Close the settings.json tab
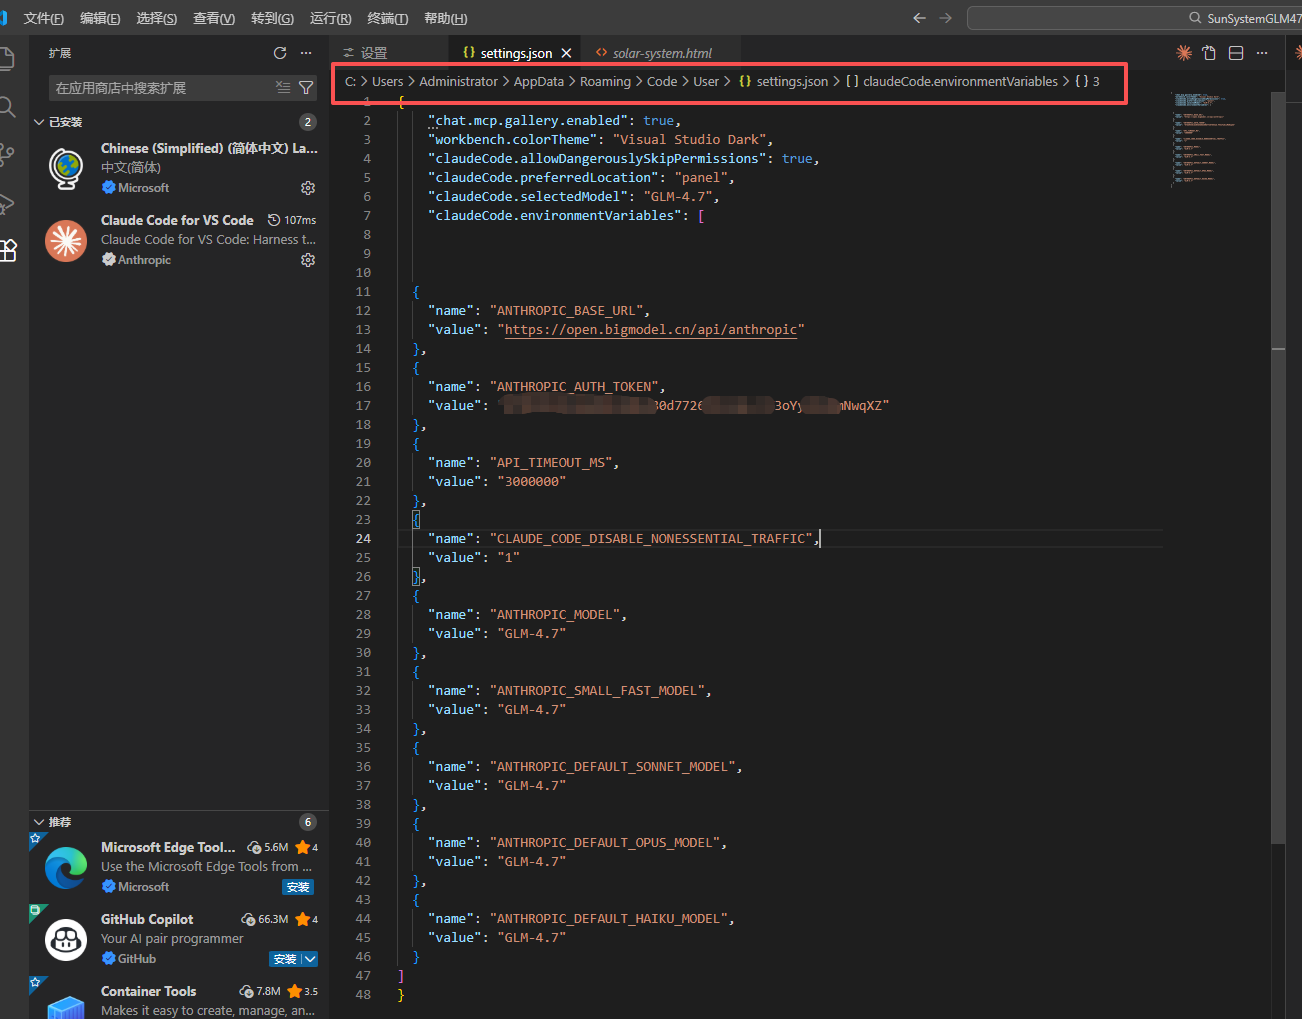 566,53
